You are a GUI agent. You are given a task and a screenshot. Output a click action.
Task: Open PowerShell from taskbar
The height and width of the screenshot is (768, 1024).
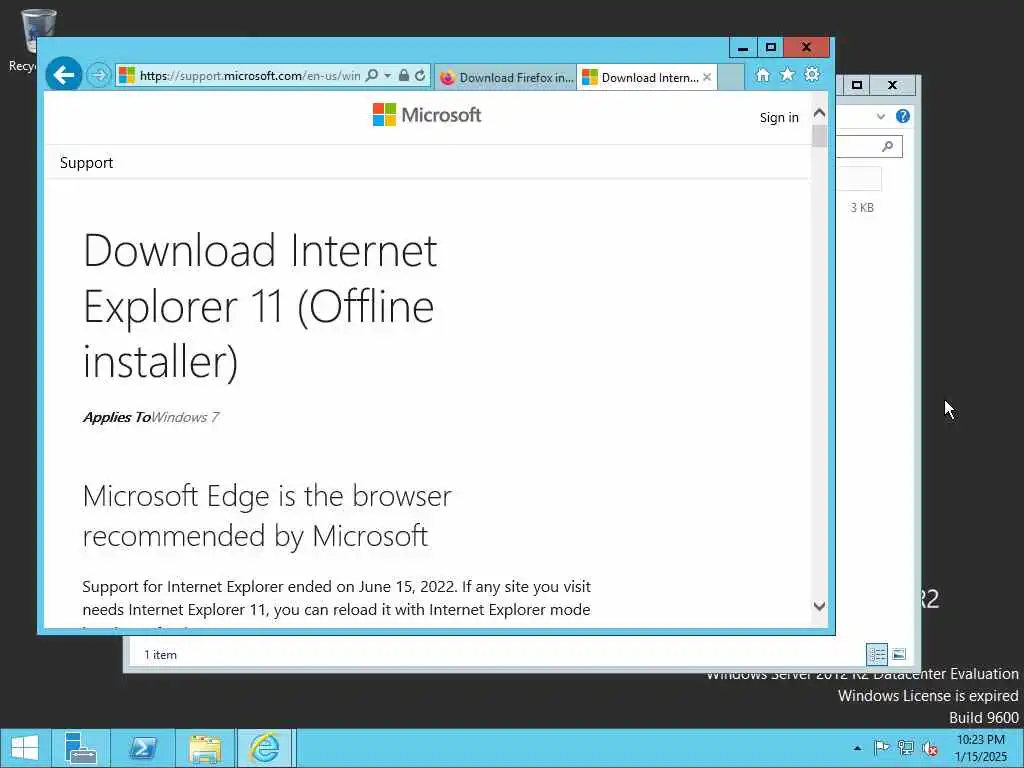(x=142, y=748)
